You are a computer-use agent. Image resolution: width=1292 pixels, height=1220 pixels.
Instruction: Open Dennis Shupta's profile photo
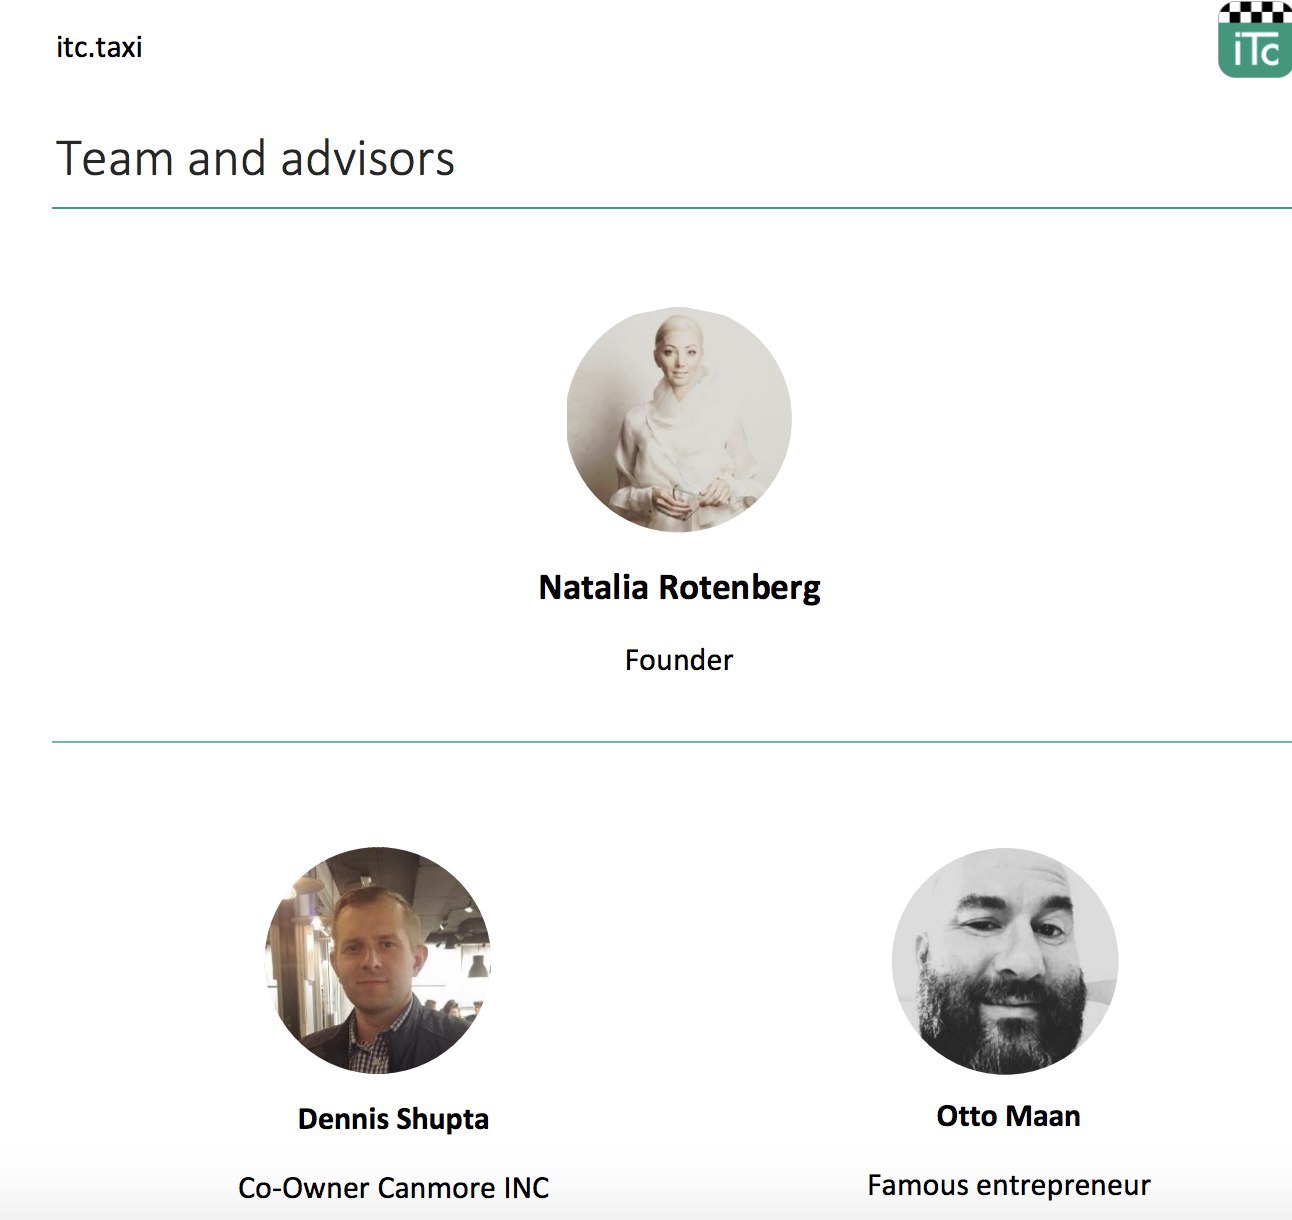378,960
